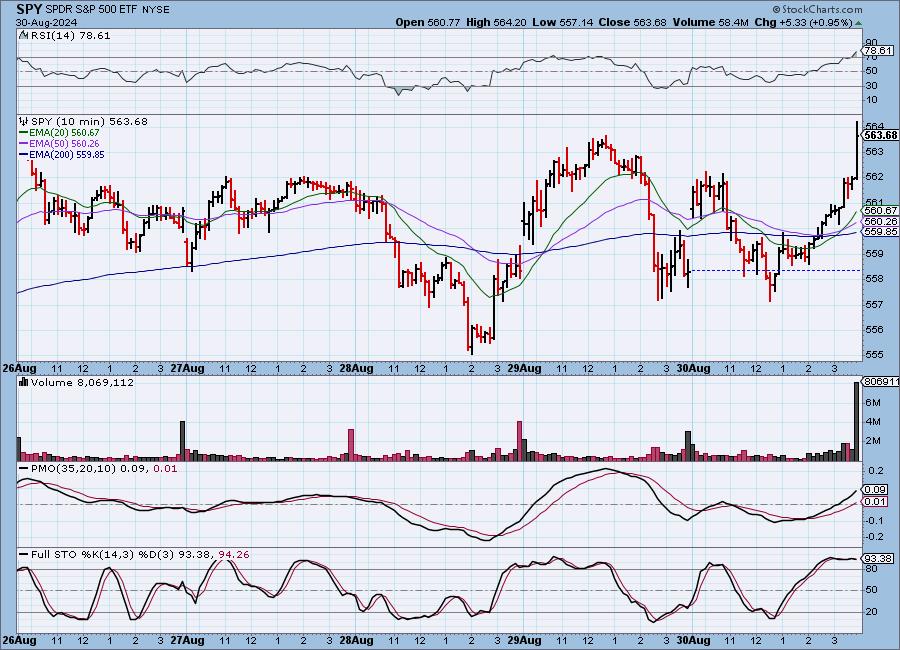900x650 pixels.
Task: Click the black line swatch before Full STO
Action: (x=24, y=554)
